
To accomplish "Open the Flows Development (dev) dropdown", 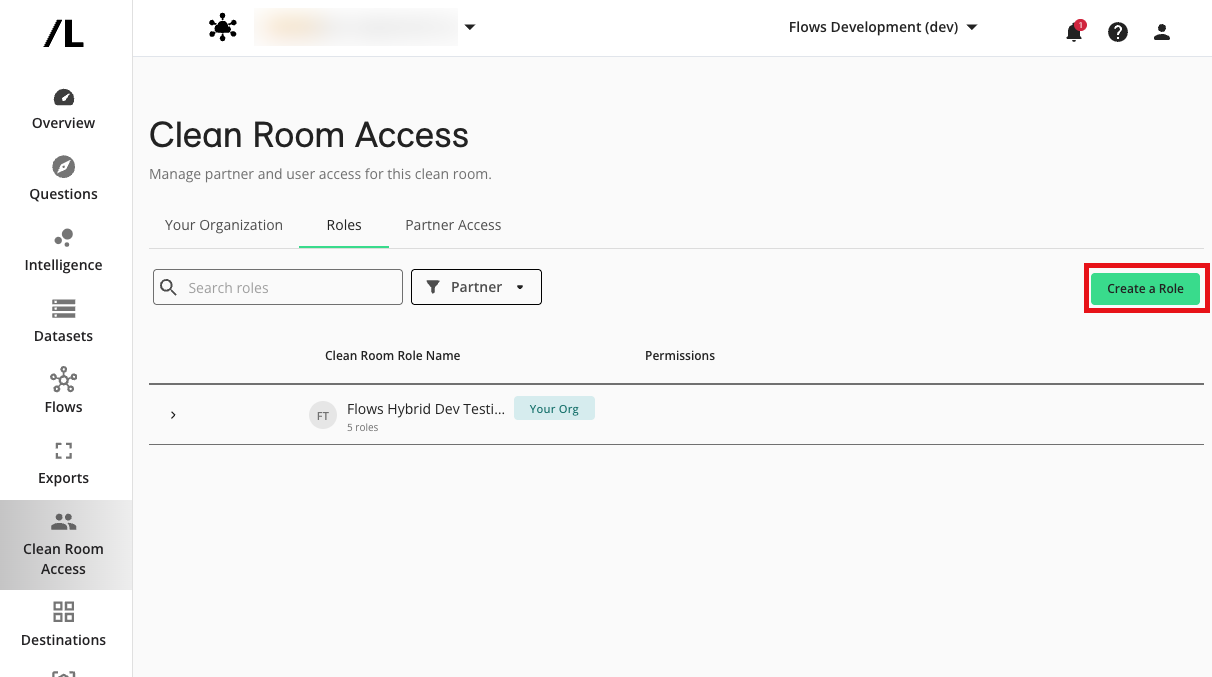I will [882, 28].
